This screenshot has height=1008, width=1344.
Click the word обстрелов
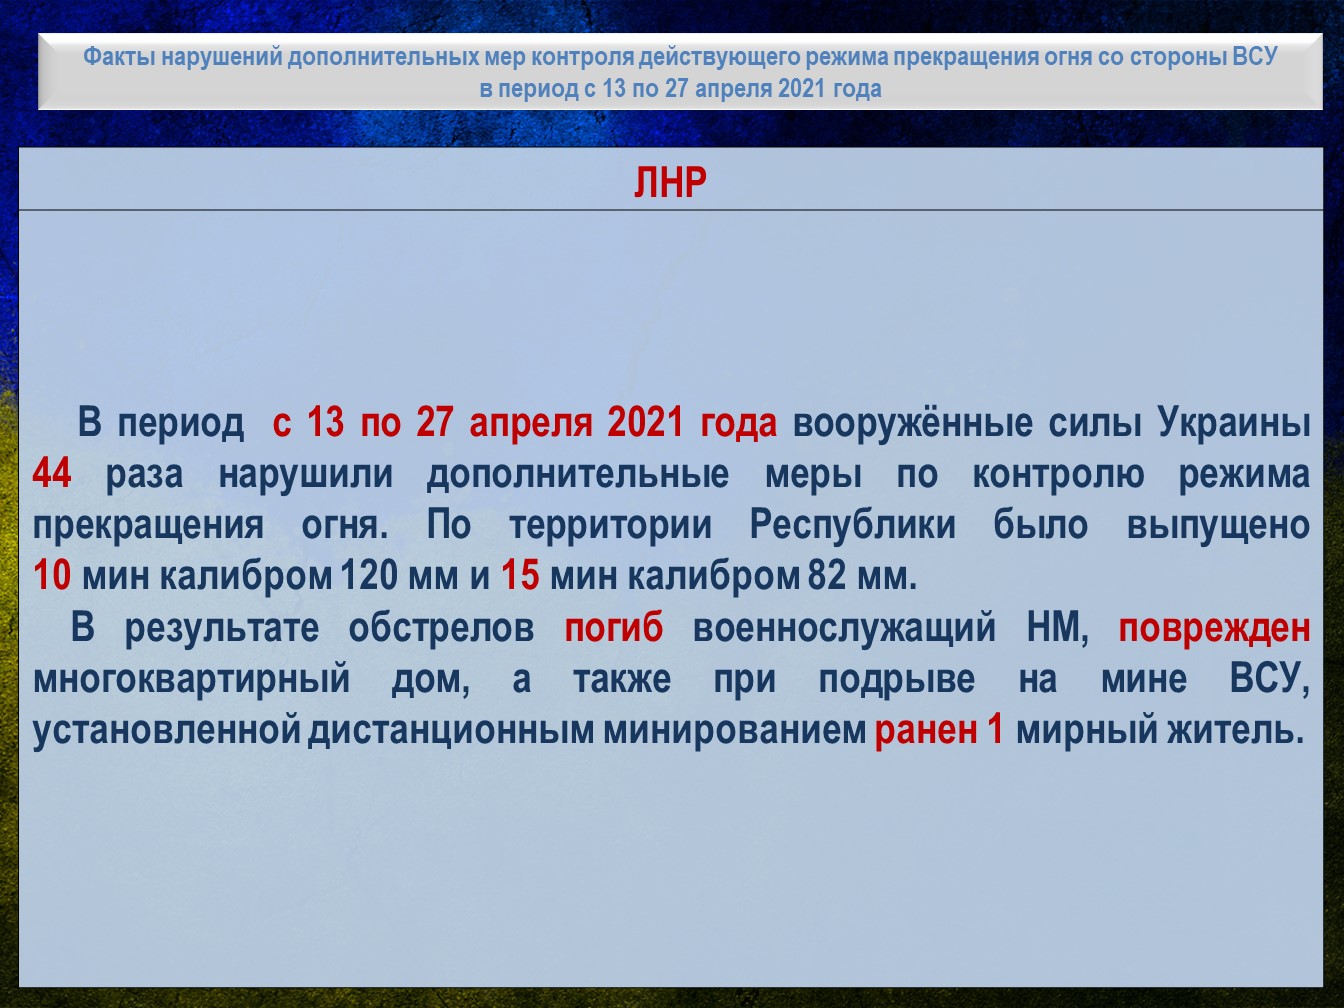[441, 628]
